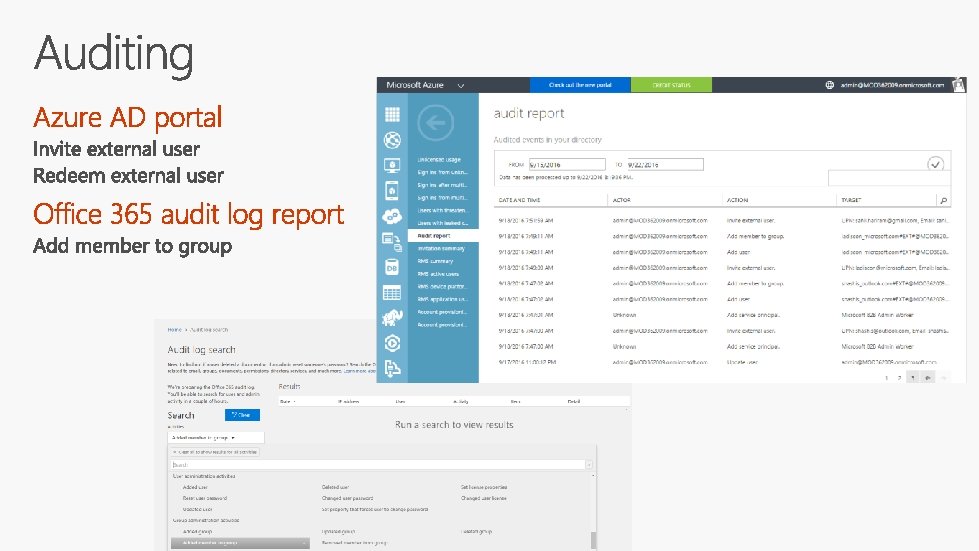This screenshot has width=979, height=551.
Task: Select 'Users with leaked c...' in side menu
Action: [442, 223]
